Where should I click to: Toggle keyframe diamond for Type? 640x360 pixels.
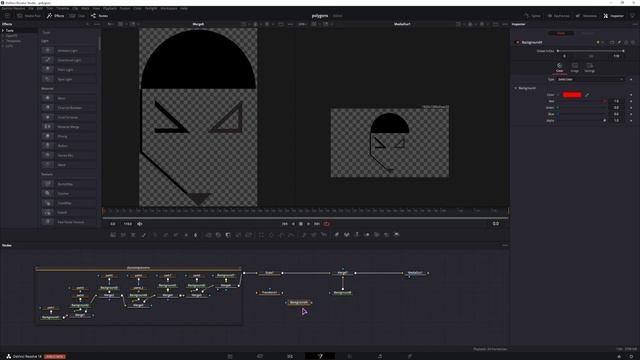point(631,79)
